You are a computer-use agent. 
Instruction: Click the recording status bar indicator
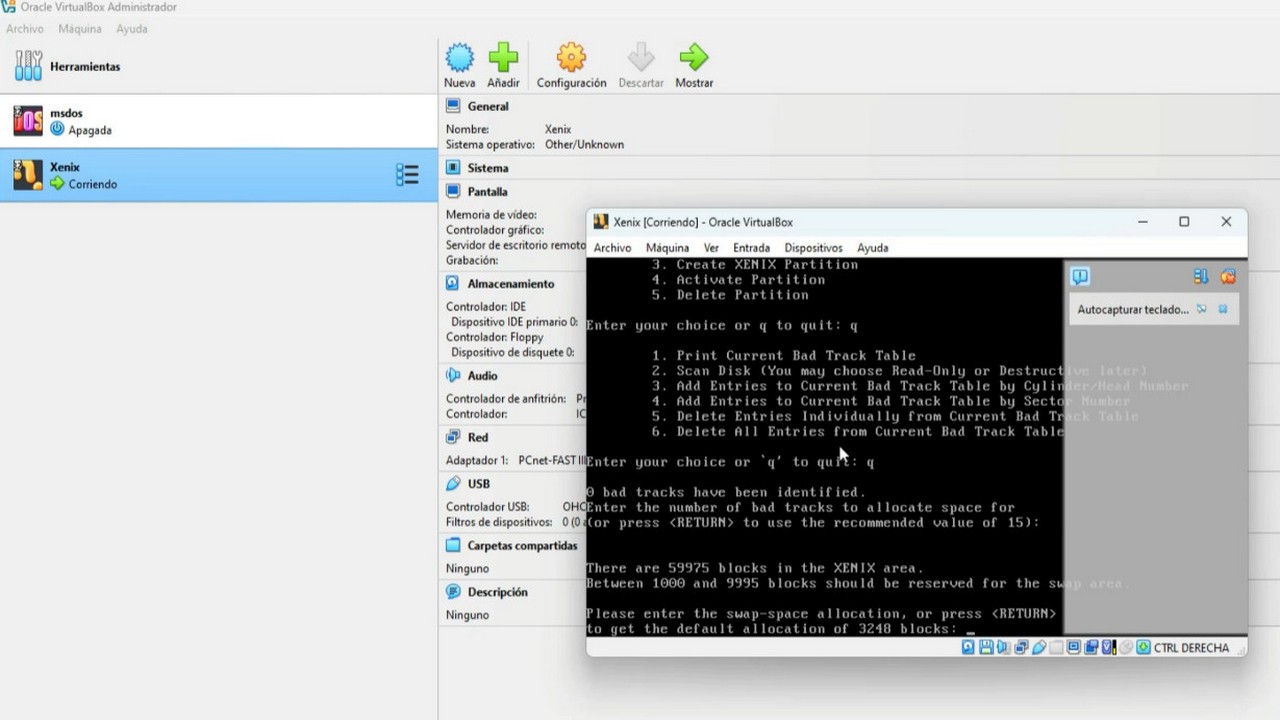pyautogui.click(x=1092, y=648)
